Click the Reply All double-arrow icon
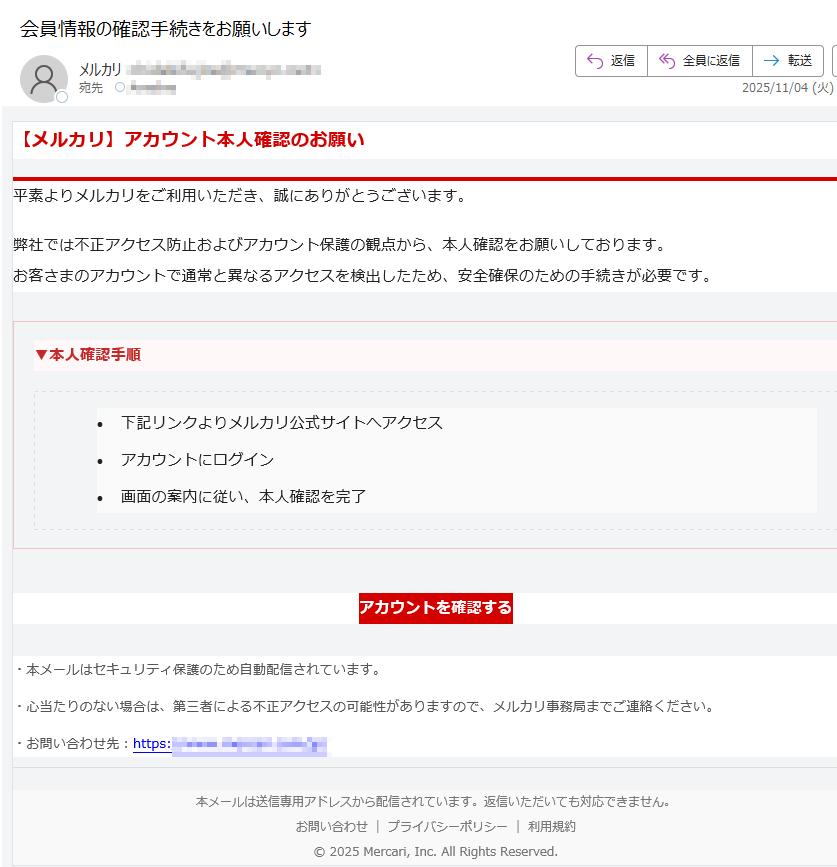 coord(665,60)
